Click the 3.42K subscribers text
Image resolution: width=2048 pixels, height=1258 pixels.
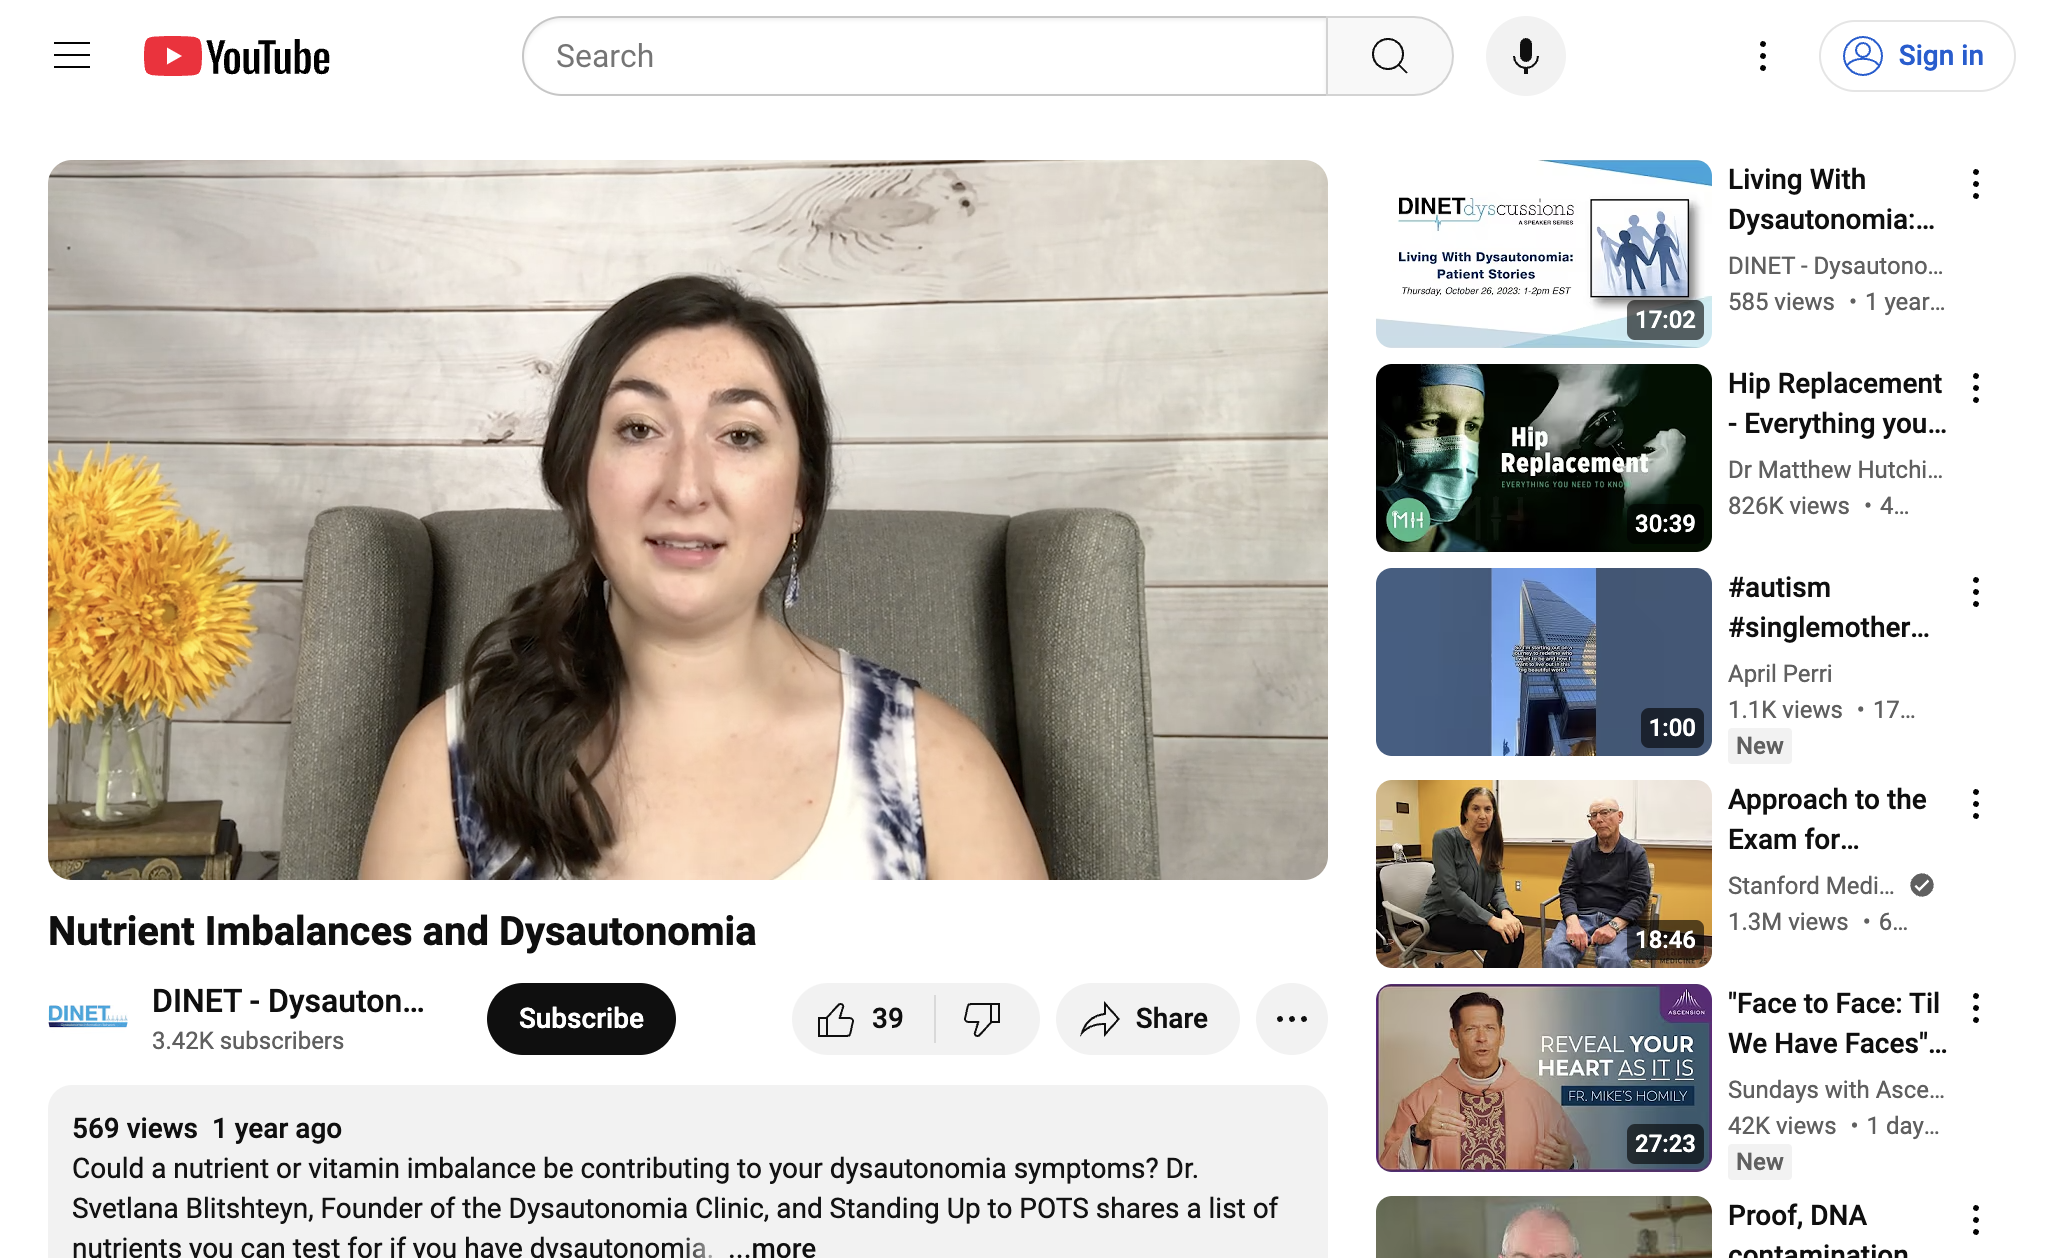tap(248, 1041)
